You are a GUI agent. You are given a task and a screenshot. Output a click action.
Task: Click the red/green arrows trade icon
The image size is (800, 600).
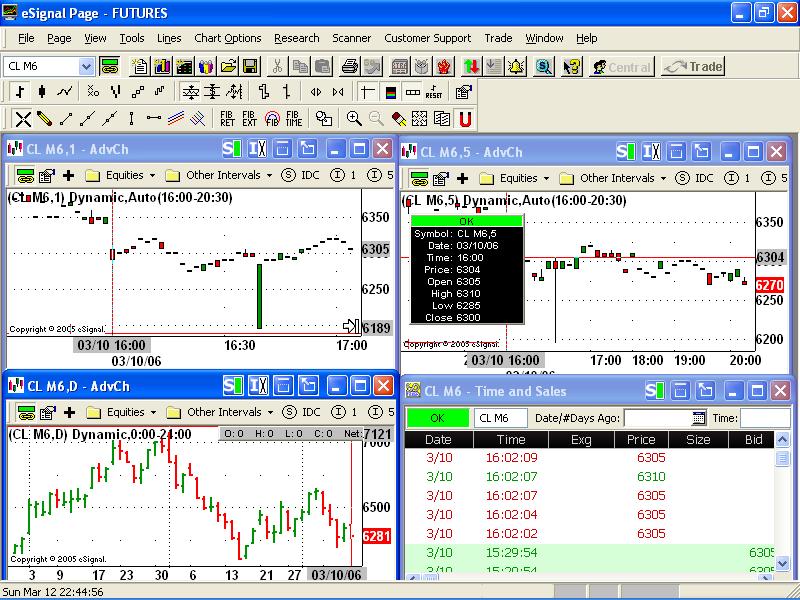coord(472,66)
